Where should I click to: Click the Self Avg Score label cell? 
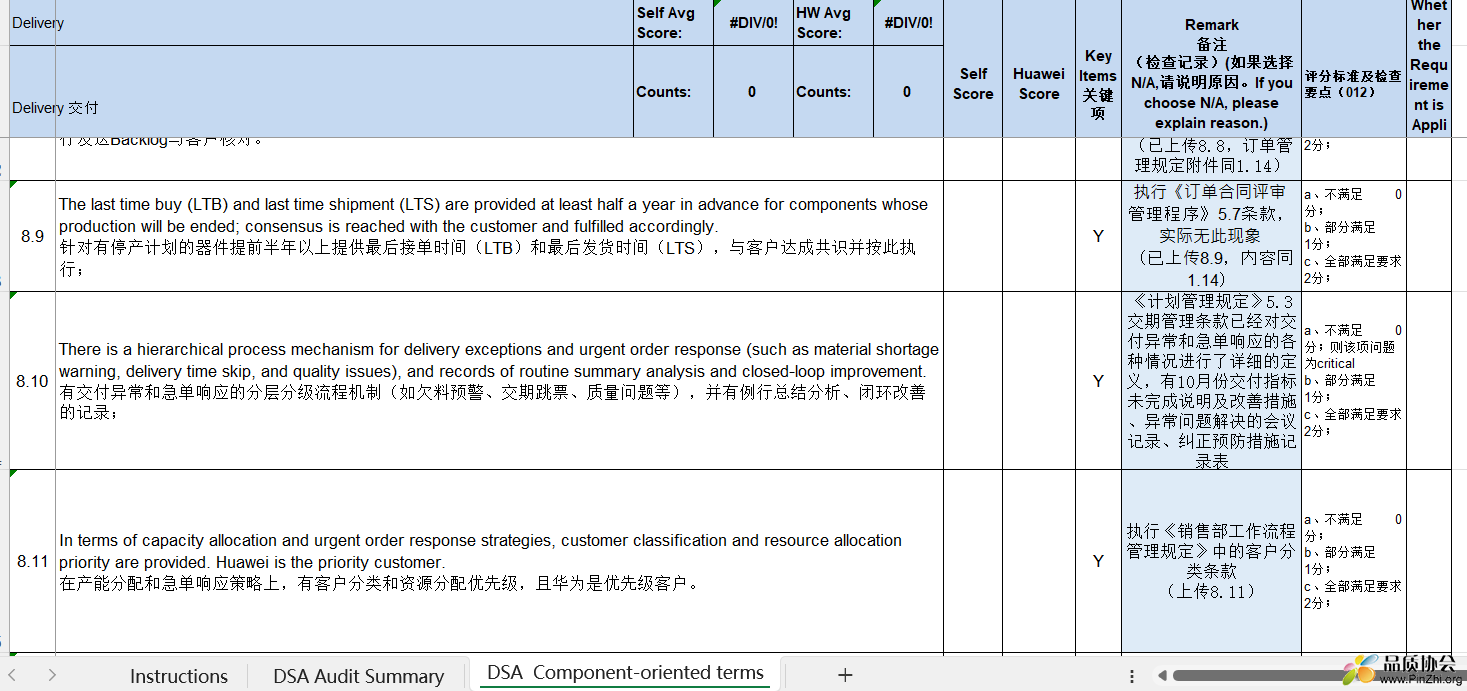[x=673, y=22]
